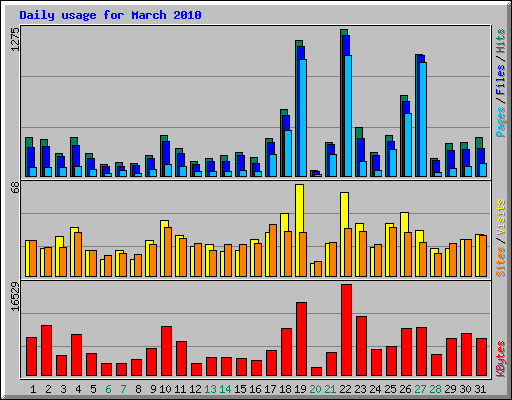Click the red KBytes bar for day 30
512x400 pixels.
tap(466, 355)
